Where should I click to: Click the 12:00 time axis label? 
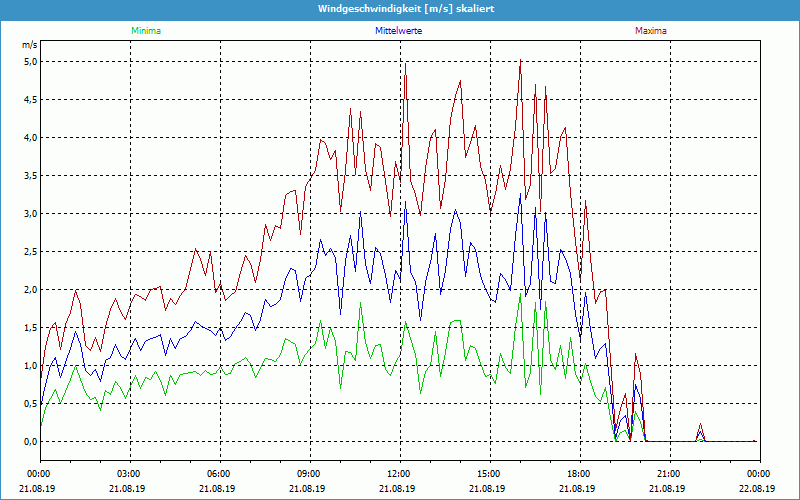[400, 474]
